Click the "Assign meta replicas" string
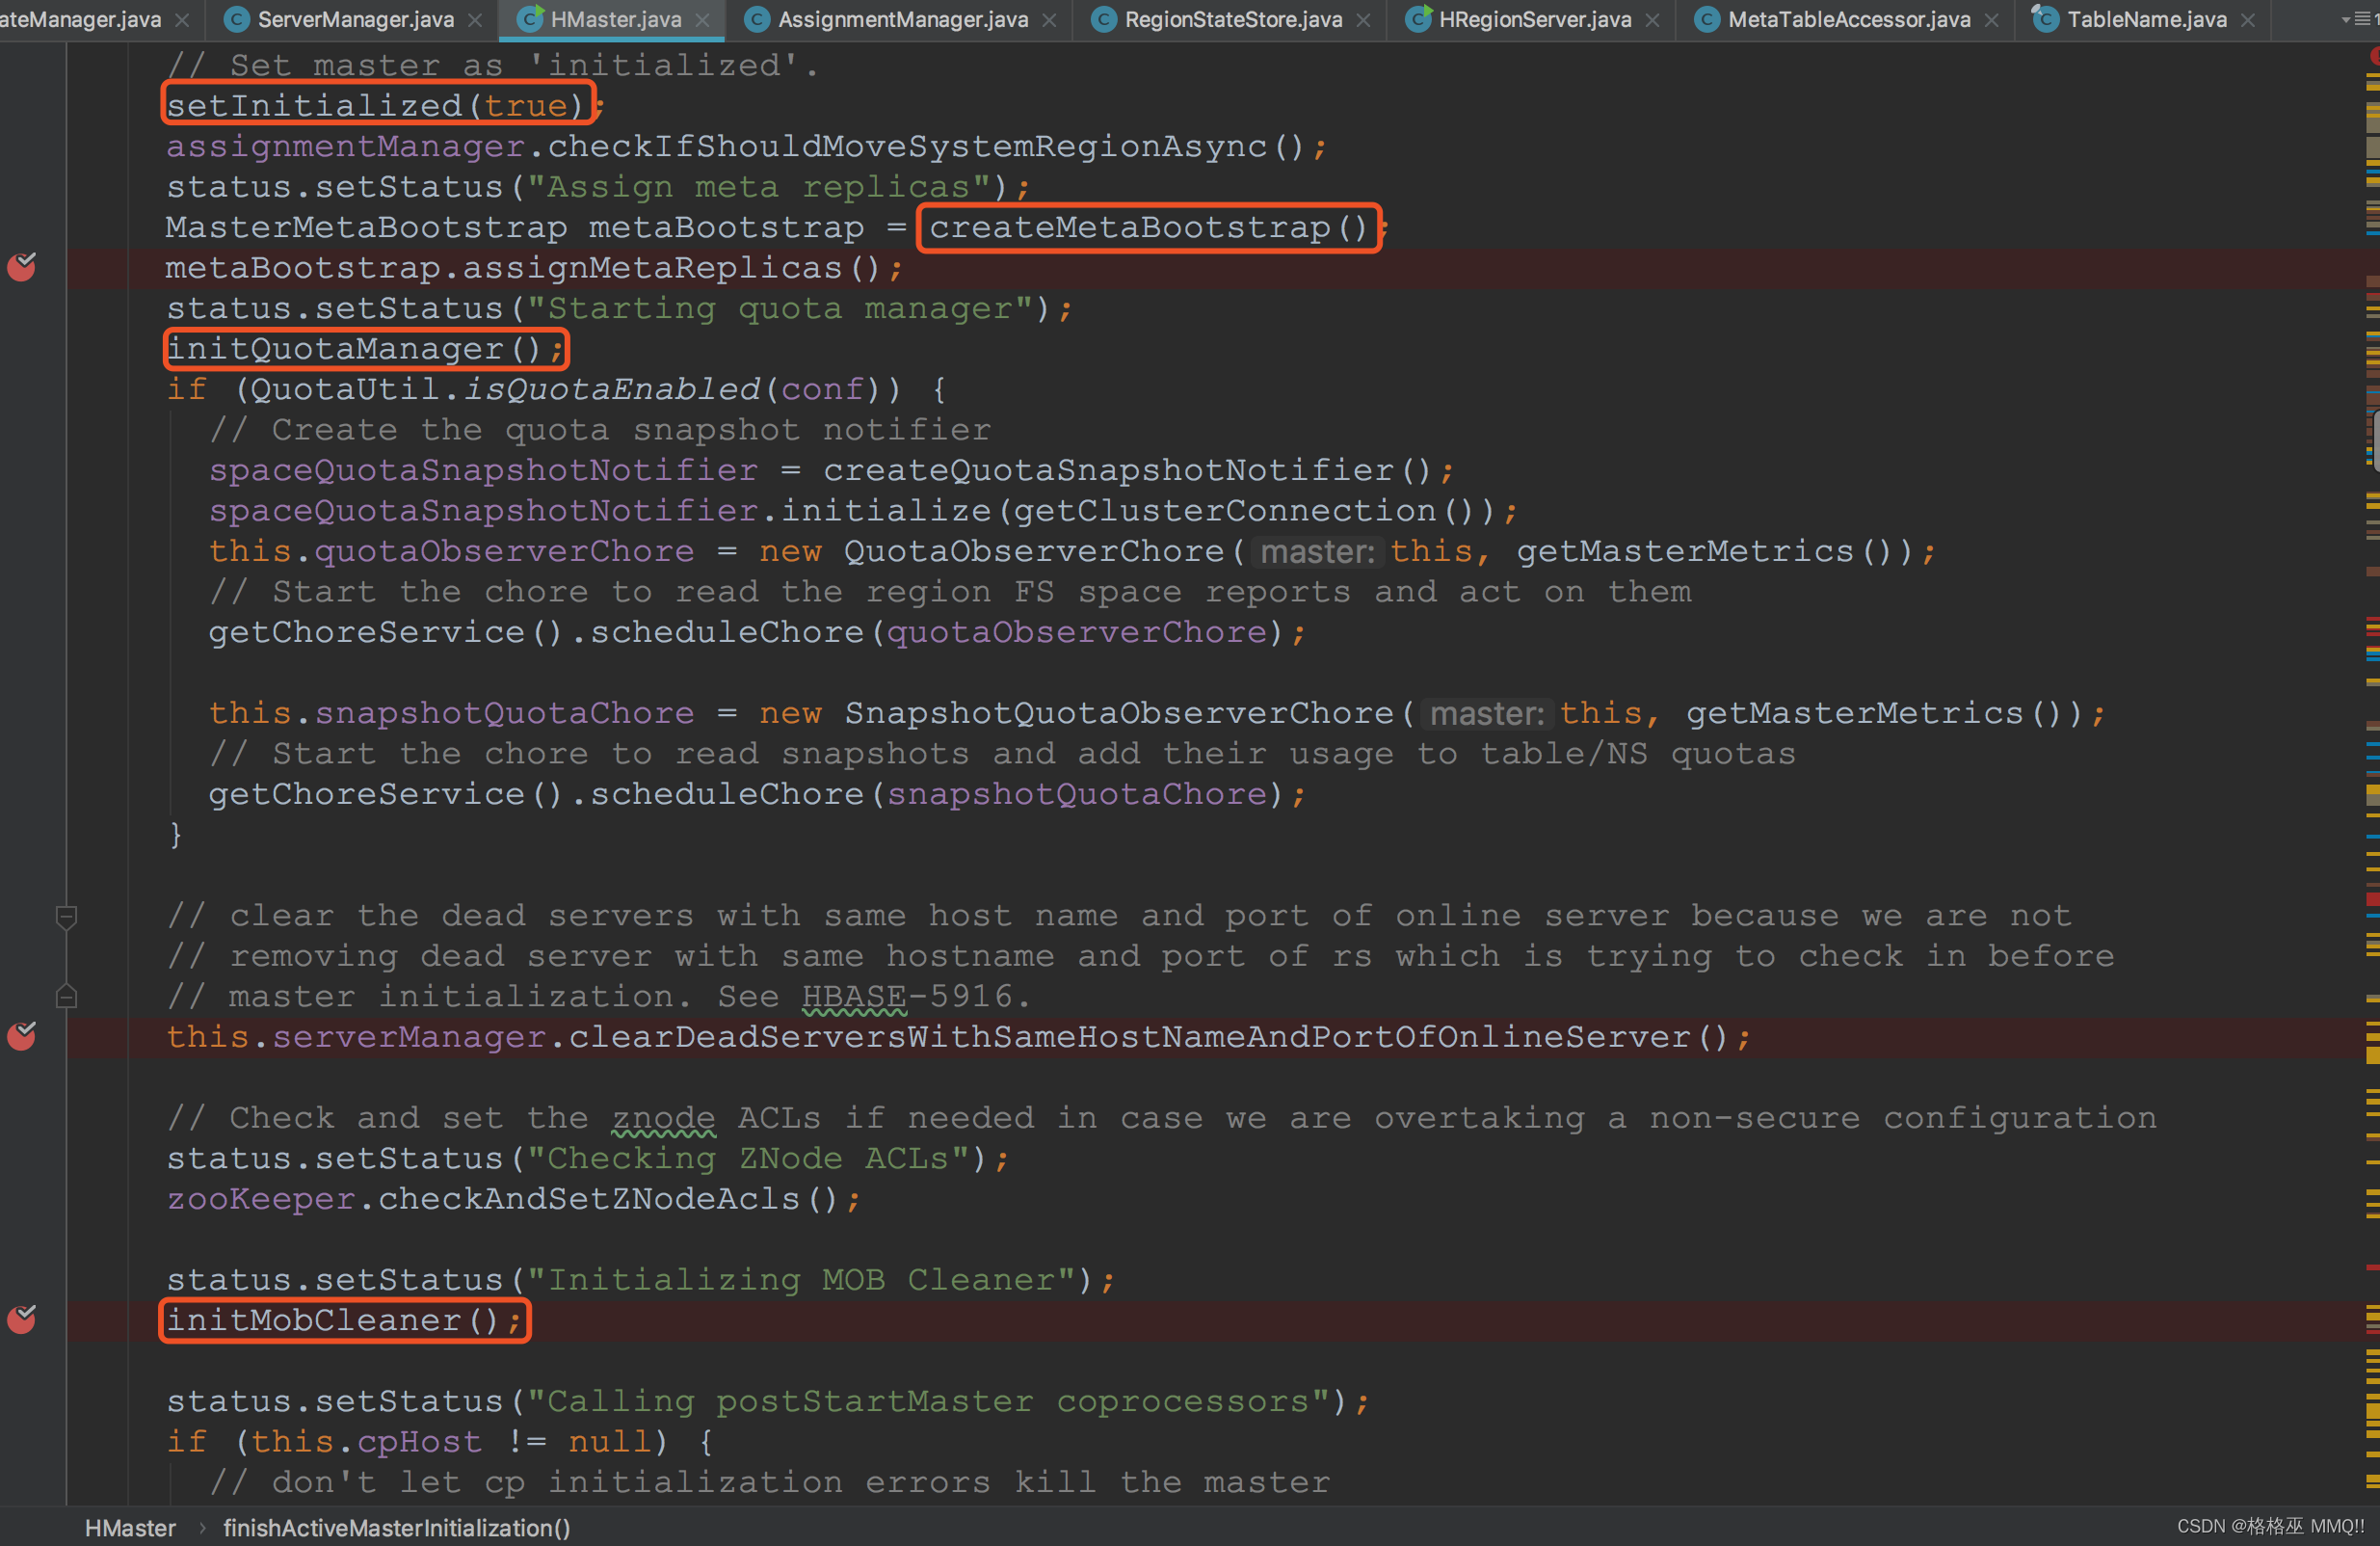The width and height of the screenshot is (2380, 1546). 759,186
